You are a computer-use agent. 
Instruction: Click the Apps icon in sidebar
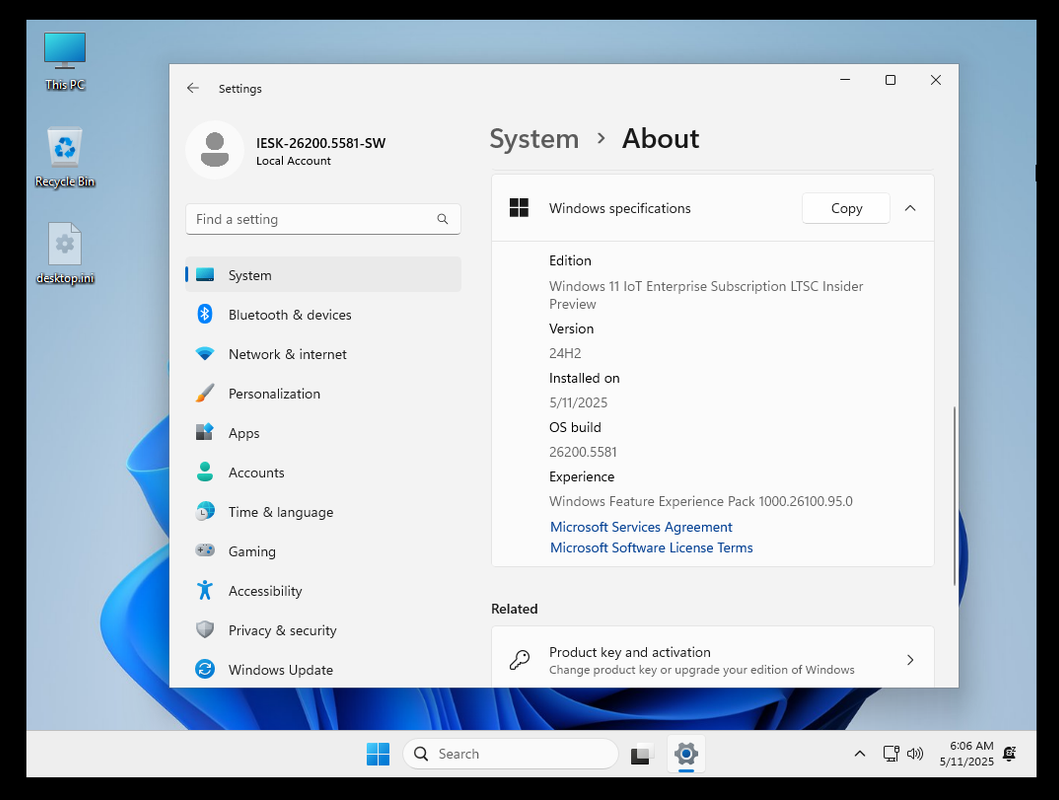205,432
